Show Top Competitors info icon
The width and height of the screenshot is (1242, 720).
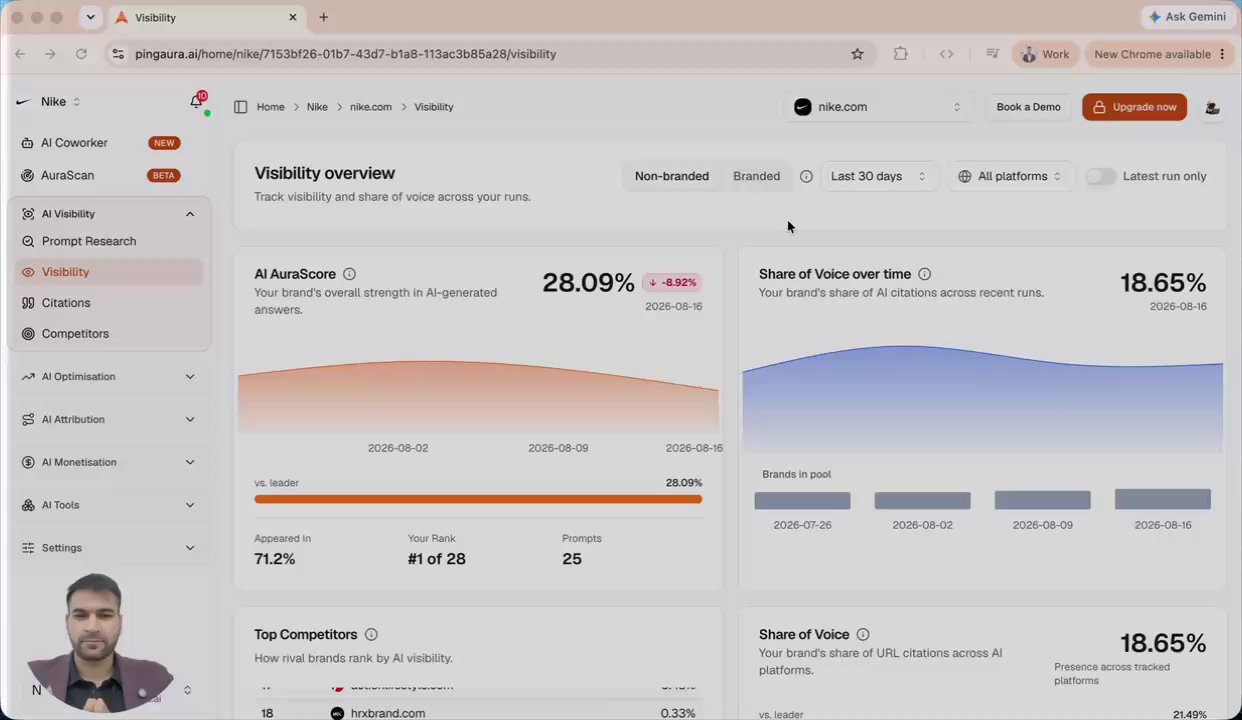[371, 635]
